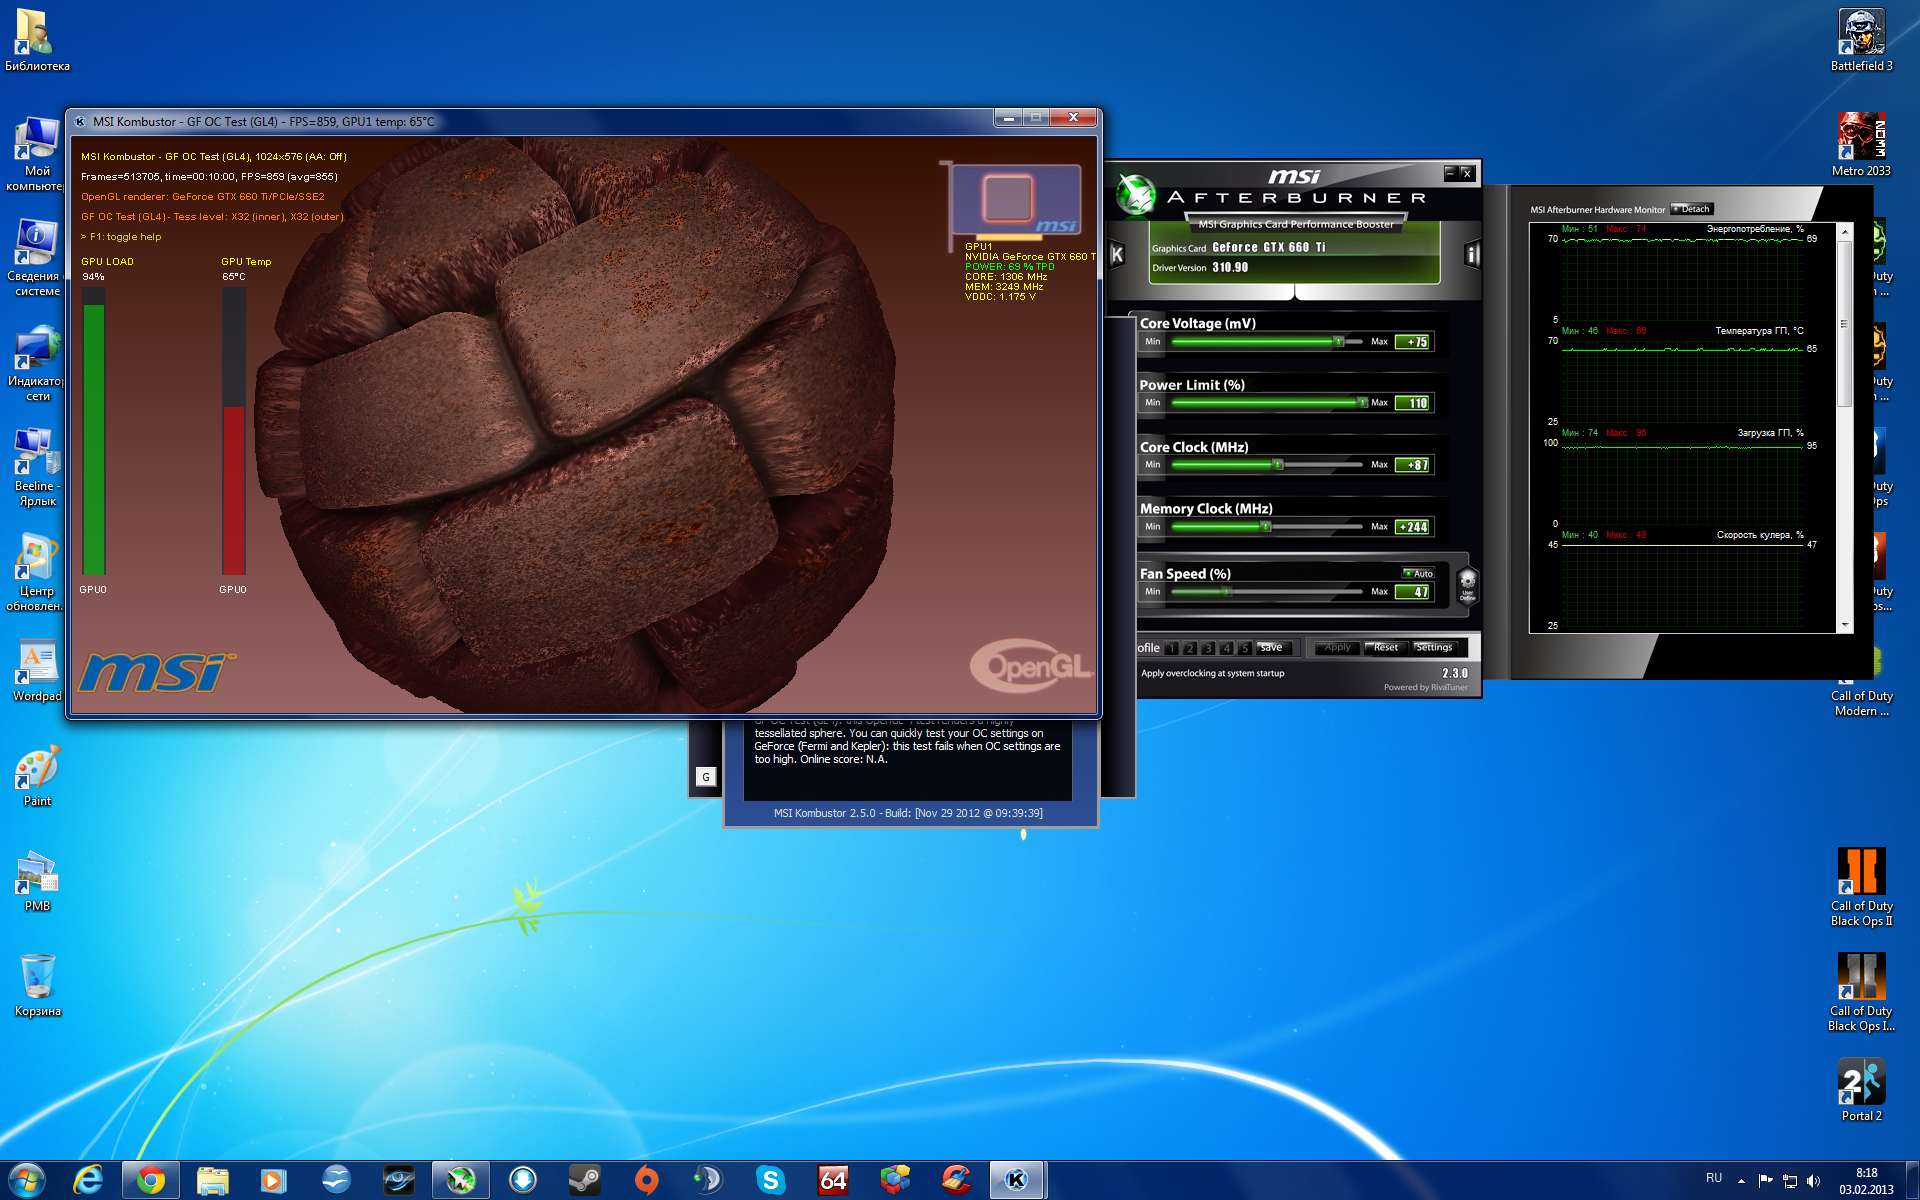Open Afterburner Settings
Screen dimensions: 1920x1200
pos(1433,648)
